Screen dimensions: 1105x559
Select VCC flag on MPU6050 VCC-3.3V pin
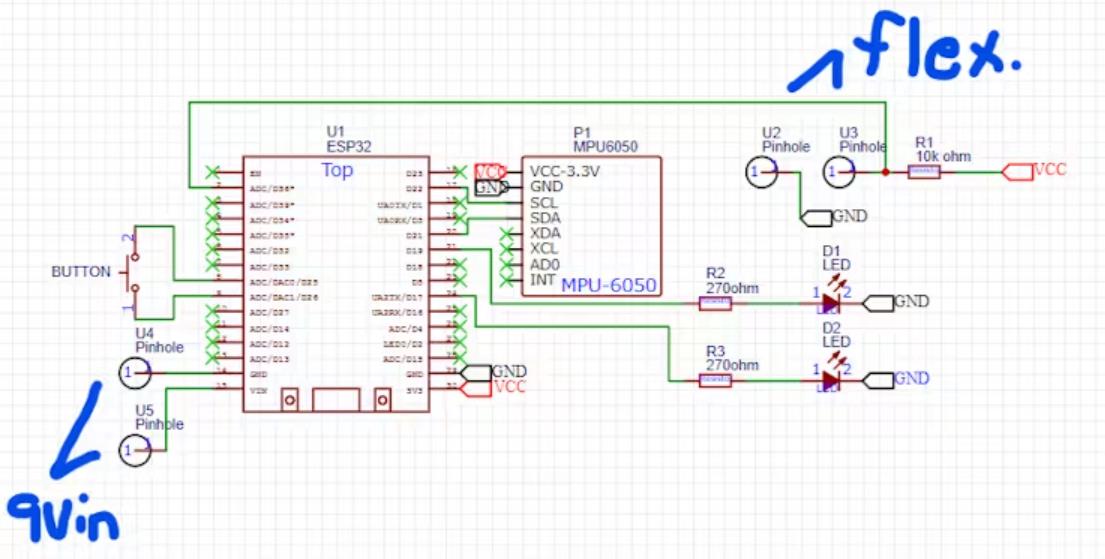pyautogui.click(x=490, y=172)
